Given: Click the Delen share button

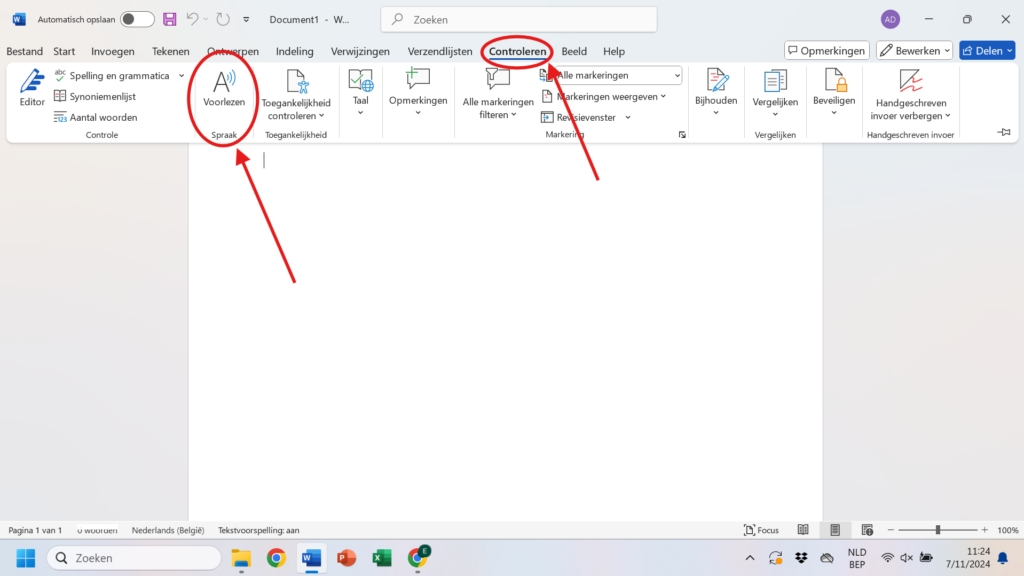Looking at the screenshot, I should click(986, 51).
